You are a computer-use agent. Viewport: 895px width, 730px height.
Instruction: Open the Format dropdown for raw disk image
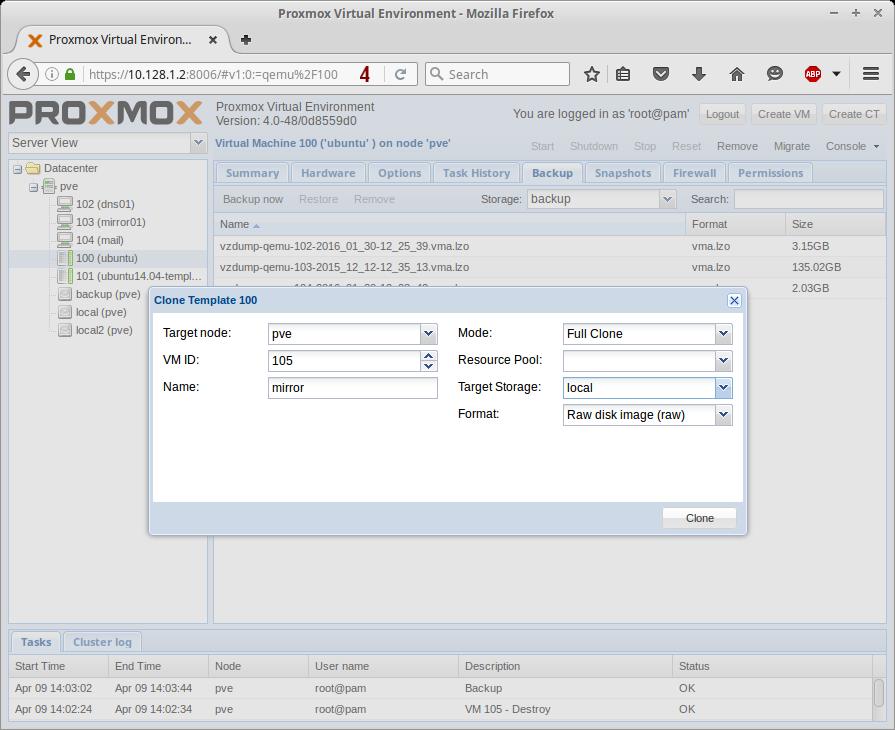click(723, 415)
